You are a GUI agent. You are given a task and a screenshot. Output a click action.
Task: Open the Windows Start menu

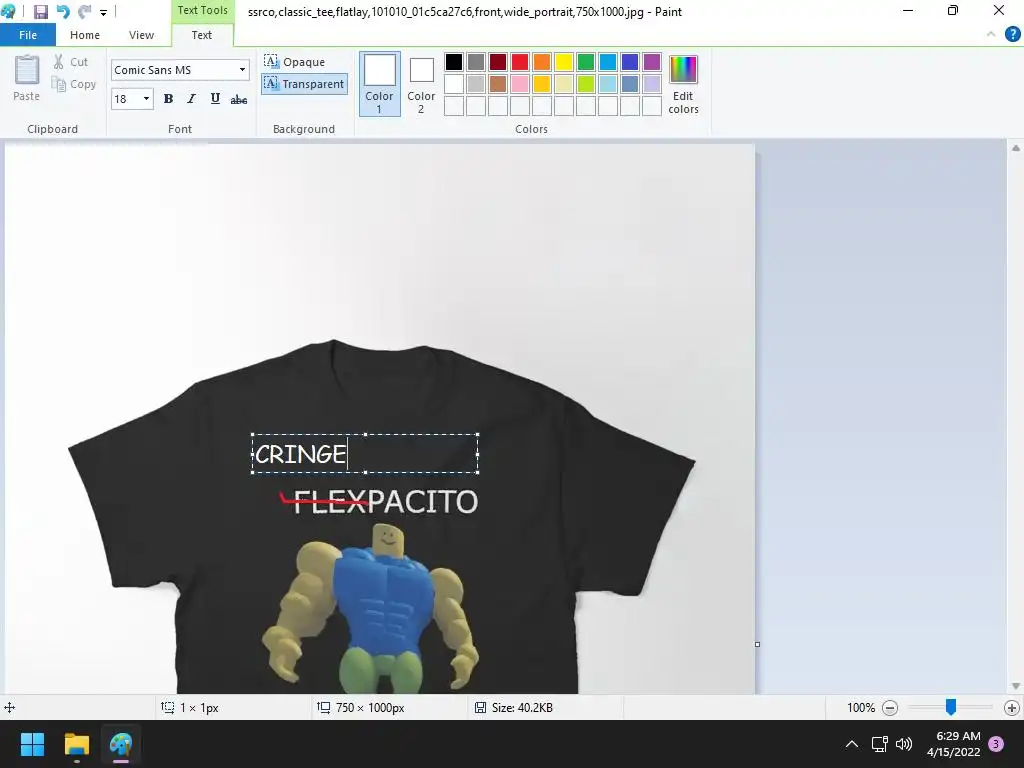(32, 744)
